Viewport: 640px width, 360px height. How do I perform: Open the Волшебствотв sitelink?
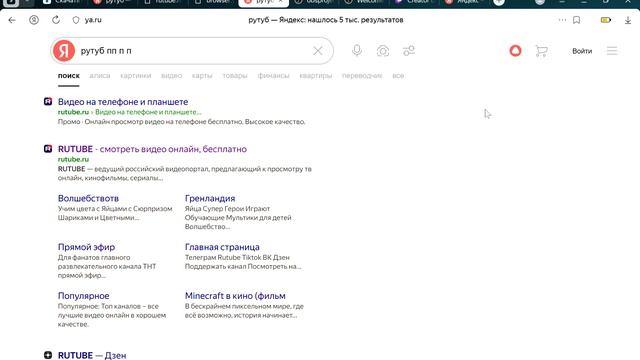click(x=88, y=198)
